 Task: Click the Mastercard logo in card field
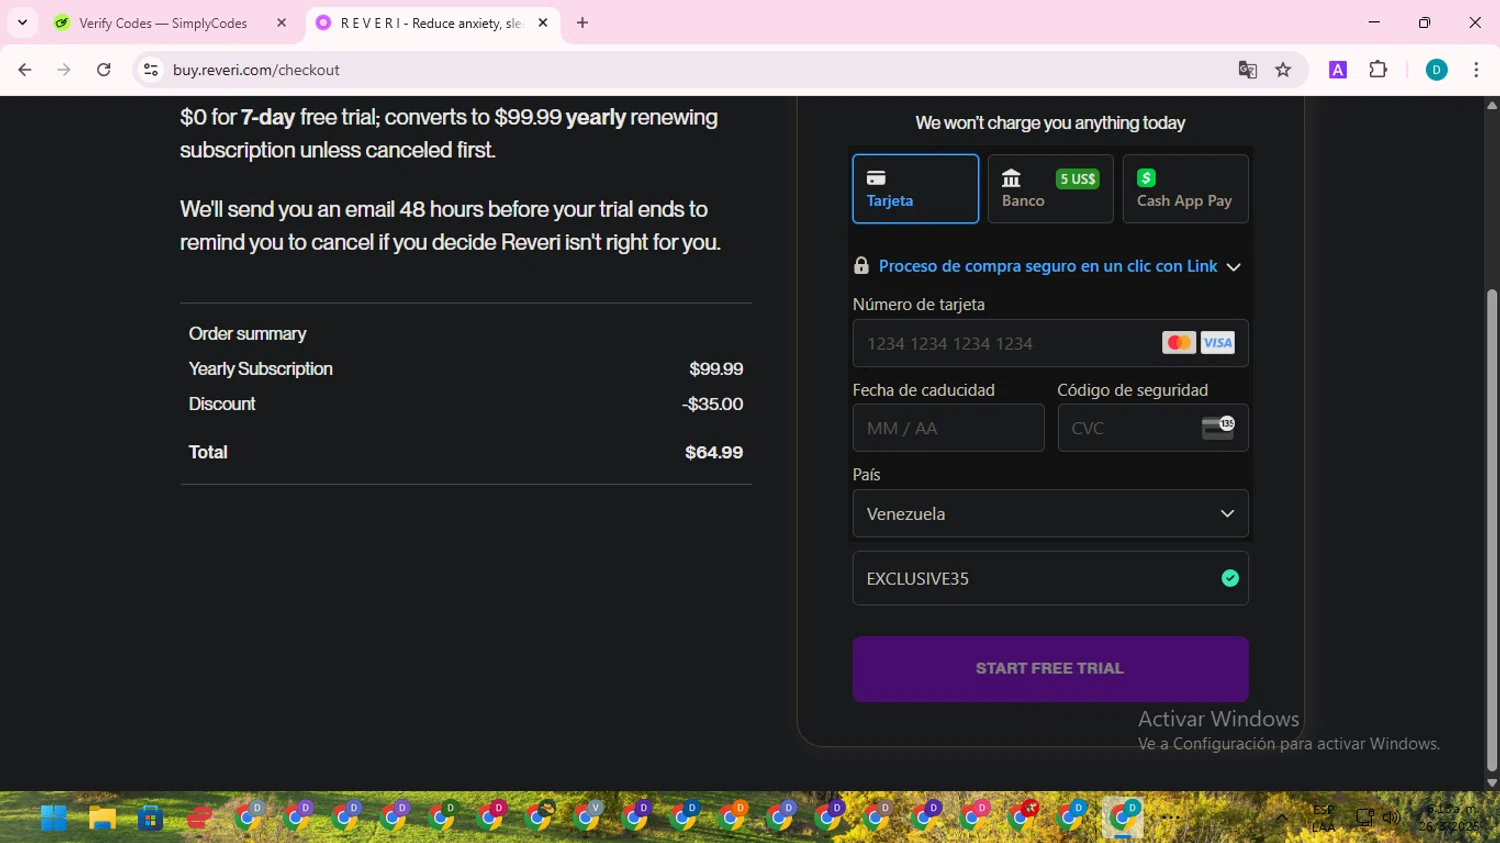(1179, 343)
